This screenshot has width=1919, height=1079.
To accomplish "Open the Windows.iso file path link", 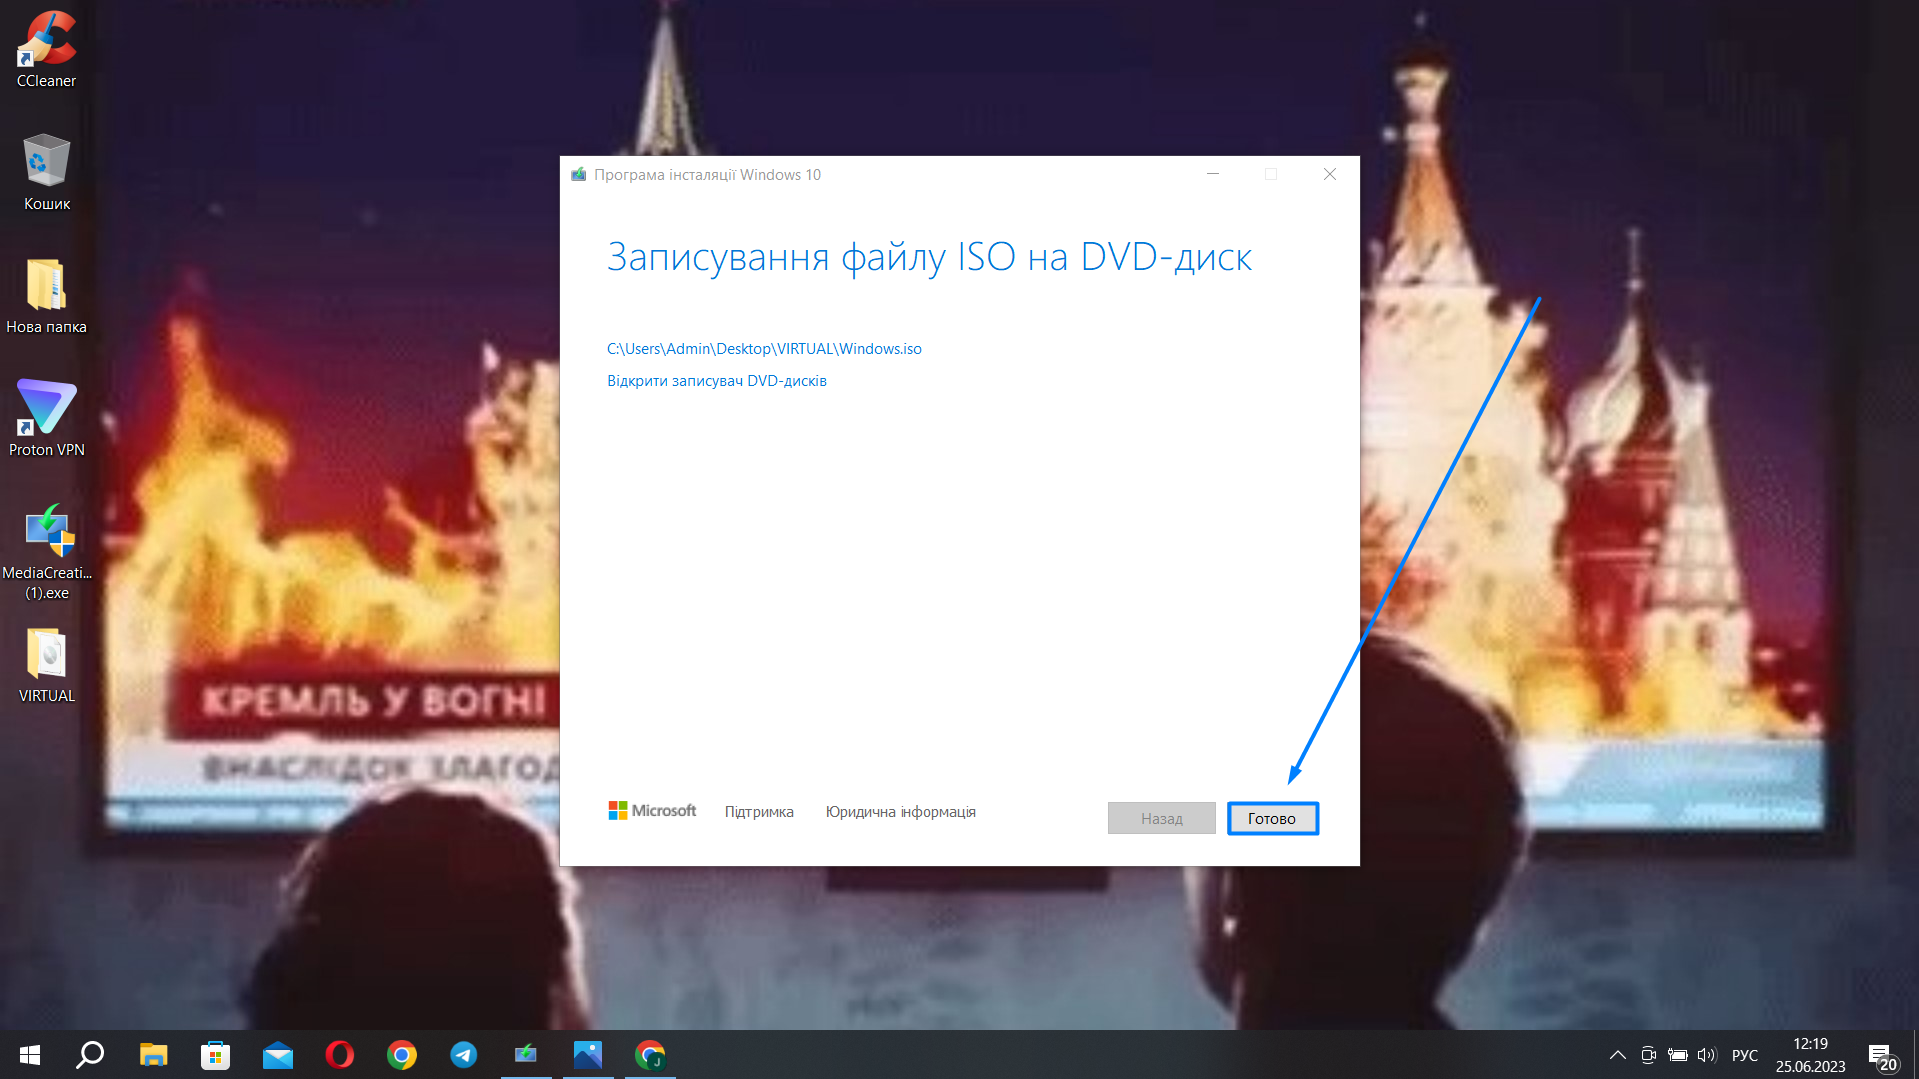I will (764, 348).
